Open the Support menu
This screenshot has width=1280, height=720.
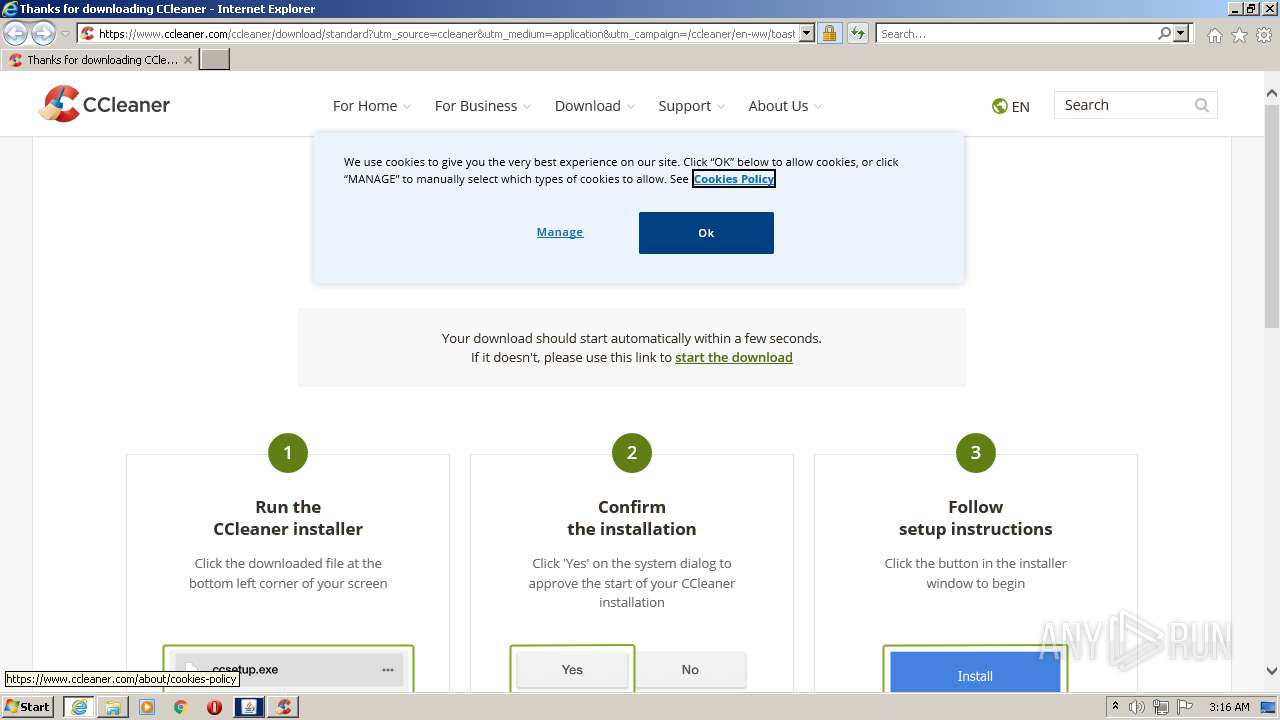(x=692, y=106)
